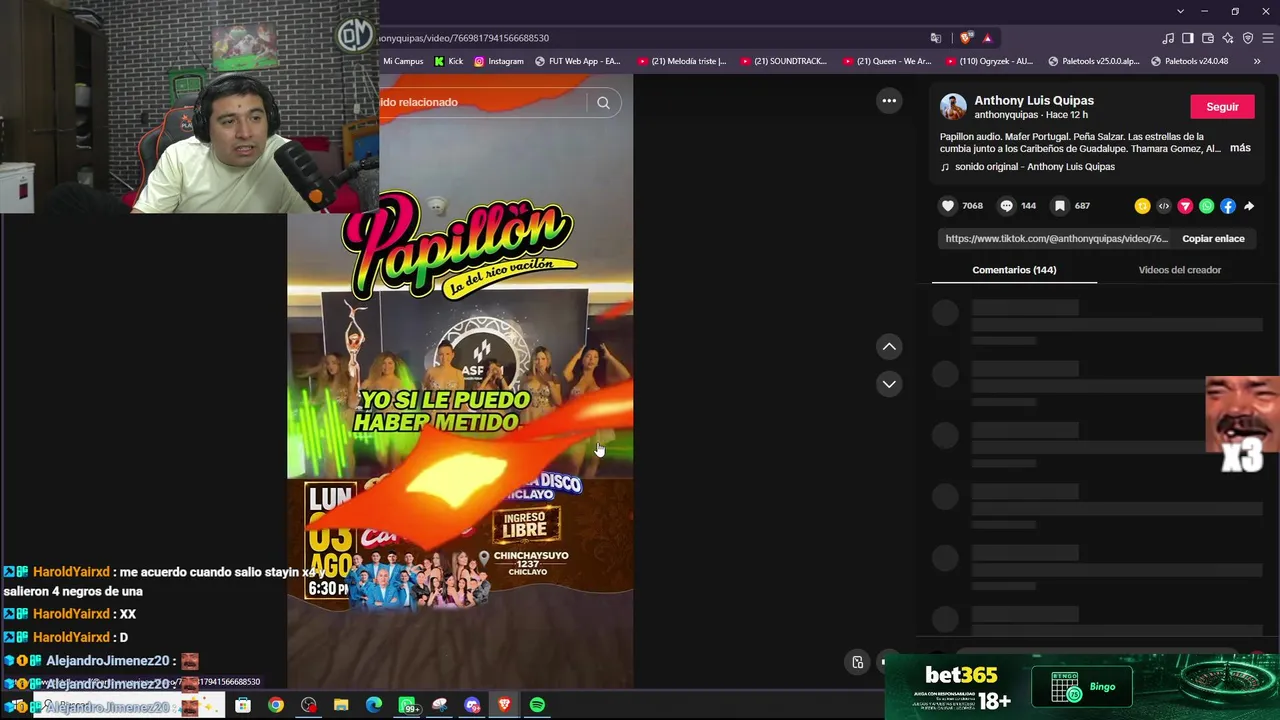The width and height of the screenshot is (1280, 720).
Task: Open Spotify from the taskbar
Action: click(x=537, y=705)
